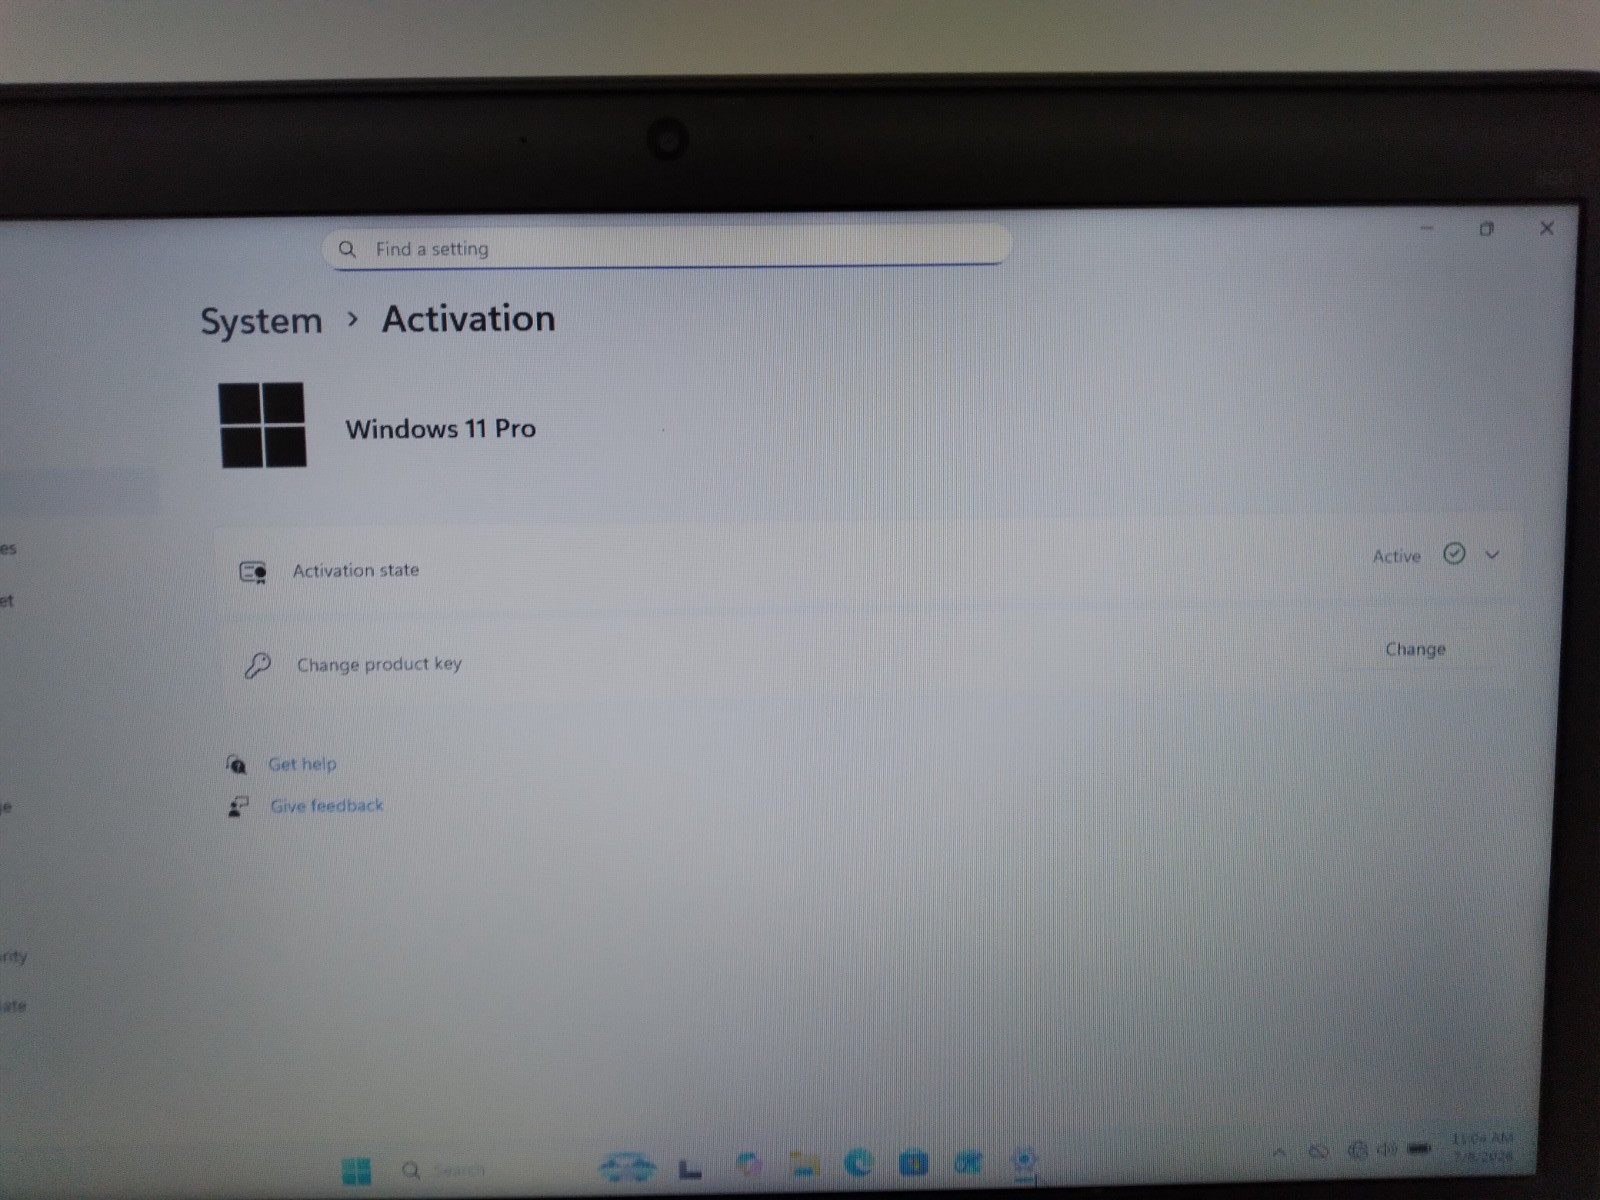Open the dark L-shaped taskbar app
The image size is (1600, 1200).
point(690,1168)
